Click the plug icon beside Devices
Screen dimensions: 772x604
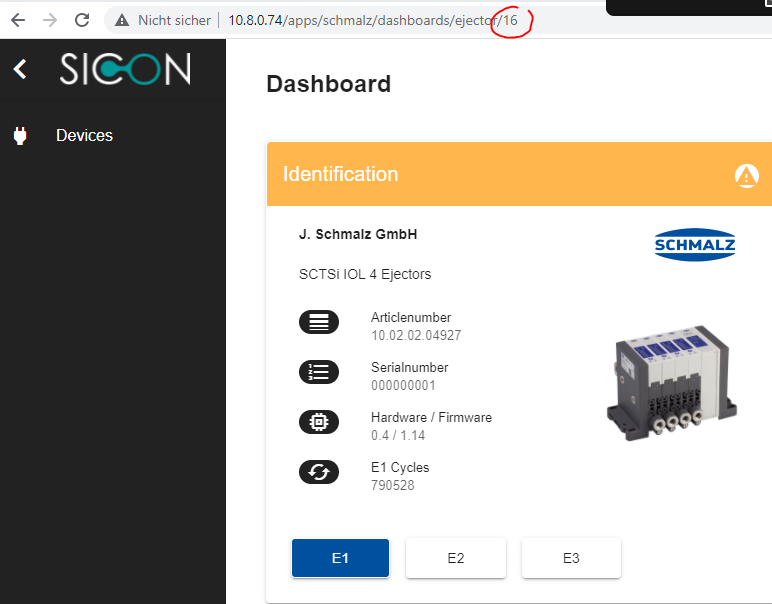coord(20,136)
